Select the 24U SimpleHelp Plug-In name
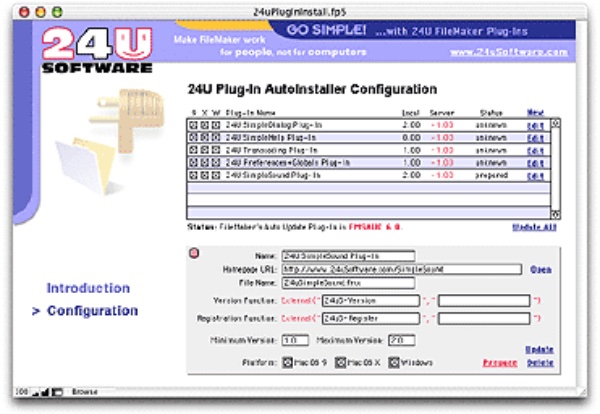600x414 pixels. (x=270, y=138)
